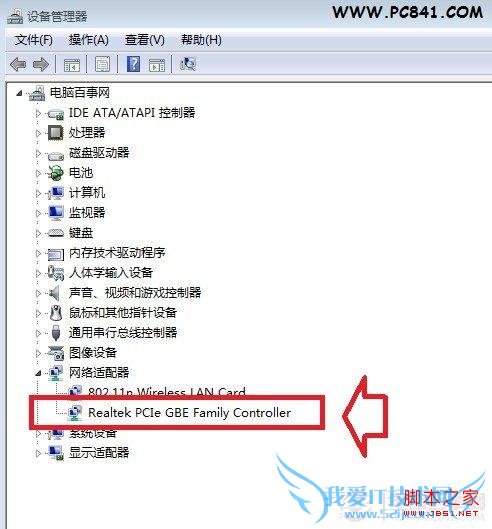The image size is (492, 529).
Task: Select the 声音、视频和游戏控制器 item
Action: [135, 293]
